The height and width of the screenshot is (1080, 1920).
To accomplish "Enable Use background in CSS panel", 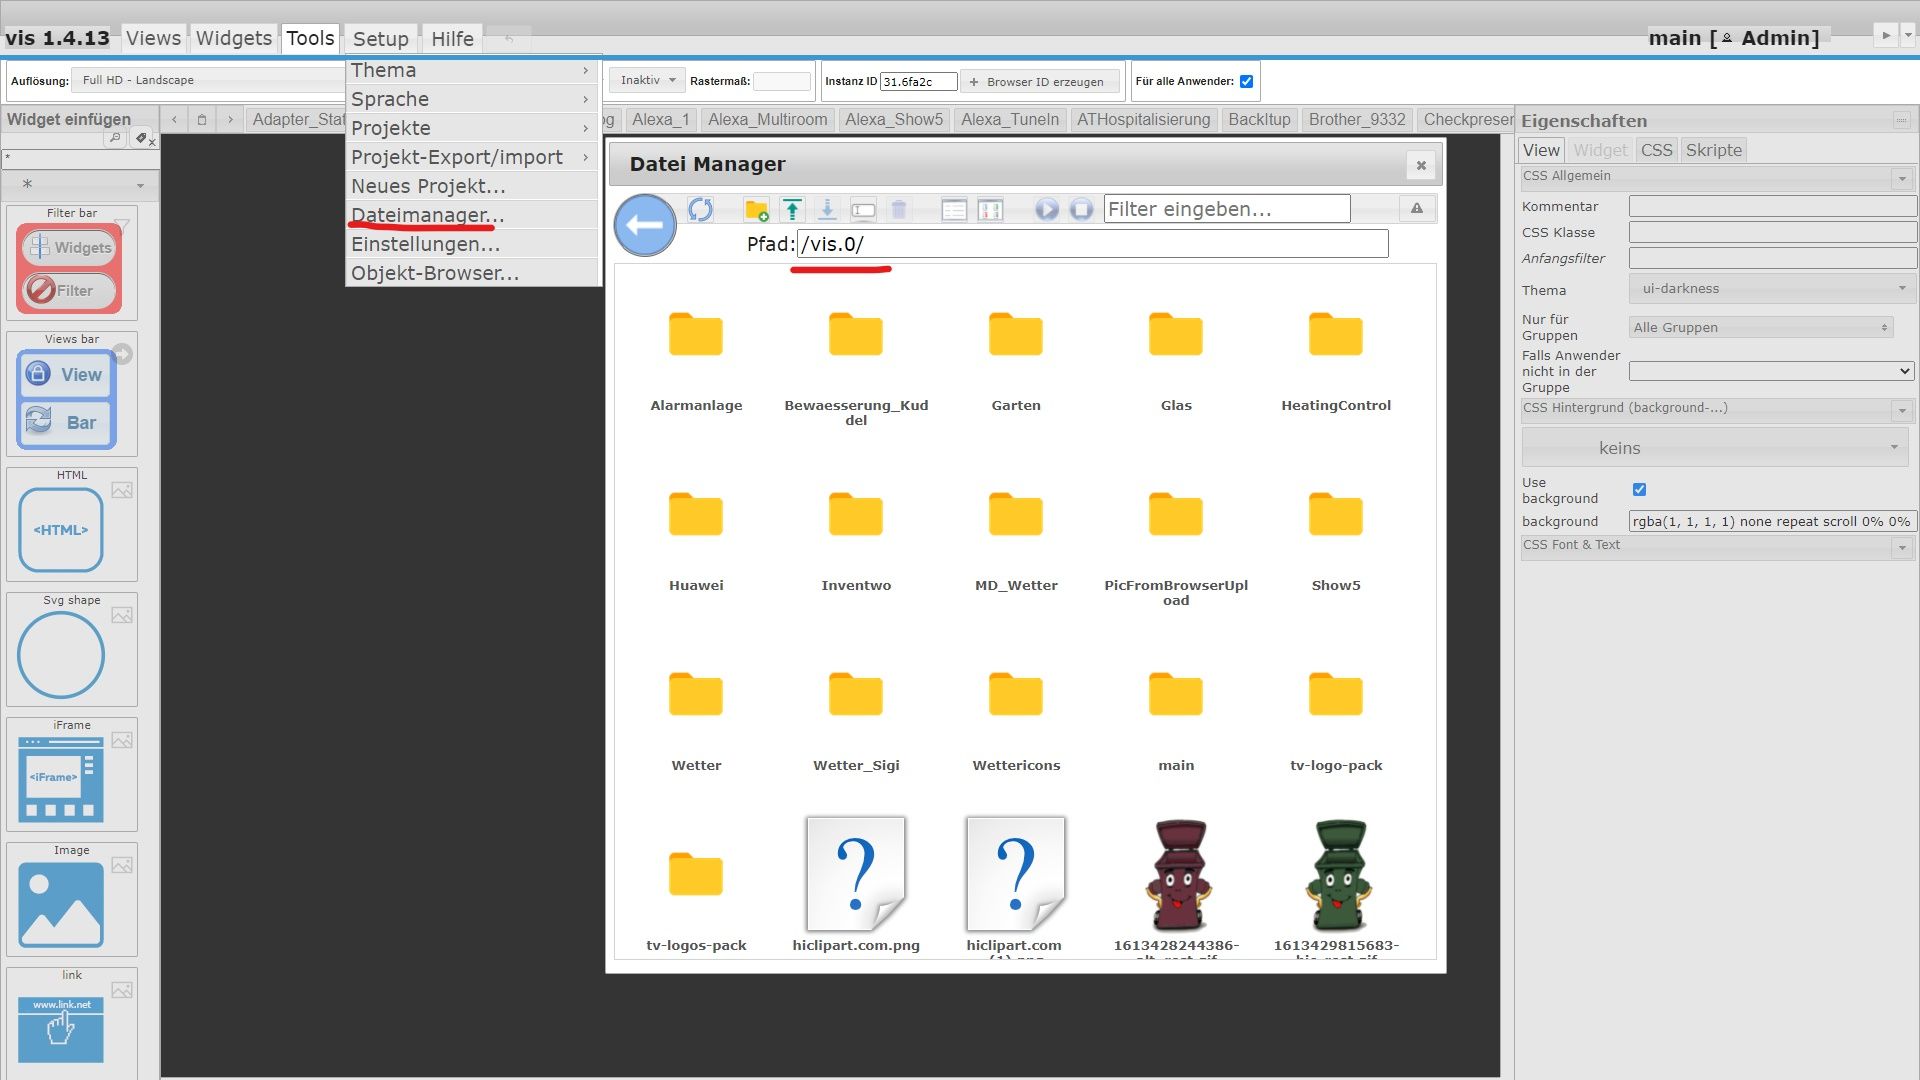I will tap(1638, 490).
